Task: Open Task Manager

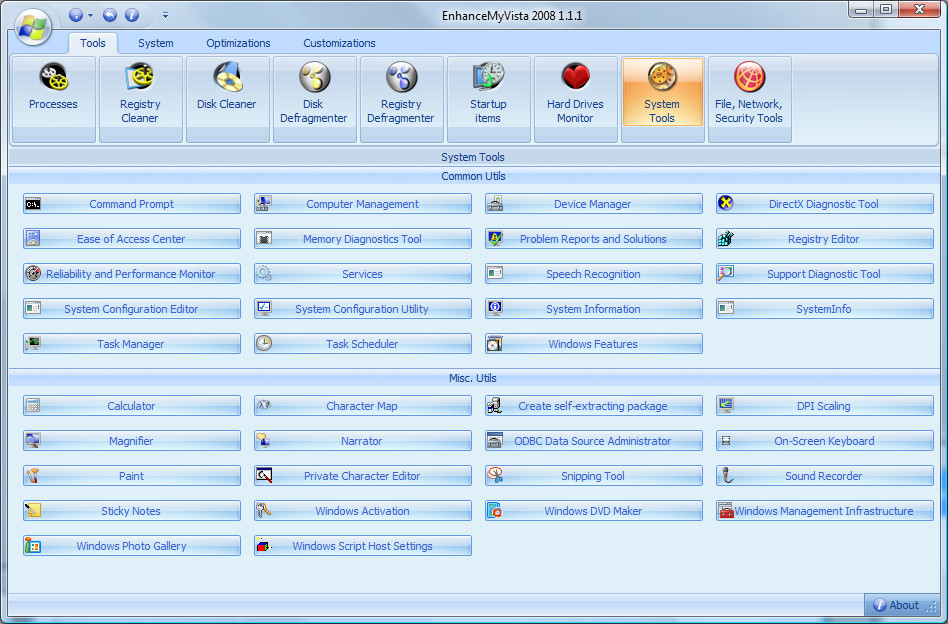Action: 132,344
